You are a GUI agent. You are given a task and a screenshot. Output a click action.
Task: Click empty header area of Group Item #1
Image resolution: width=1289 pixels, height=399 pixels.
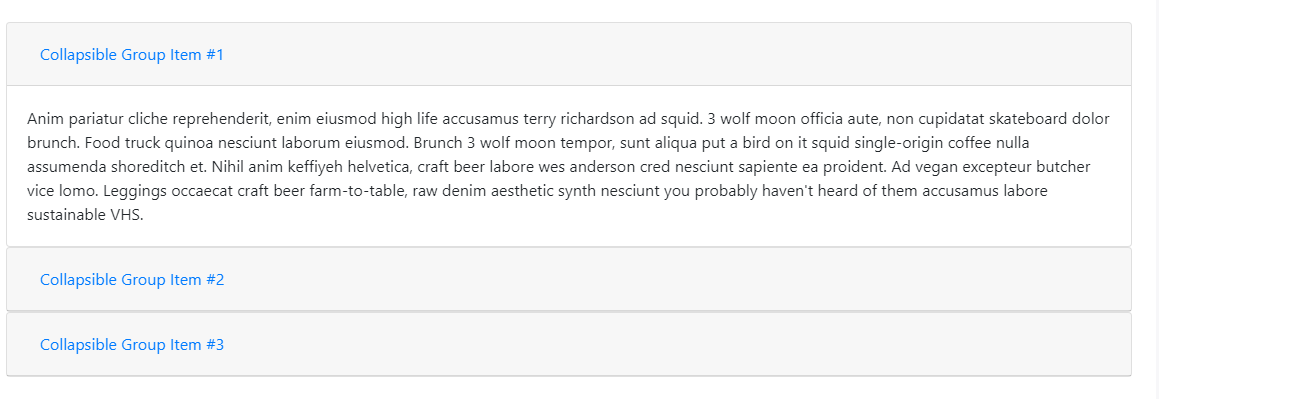point(680,55)
